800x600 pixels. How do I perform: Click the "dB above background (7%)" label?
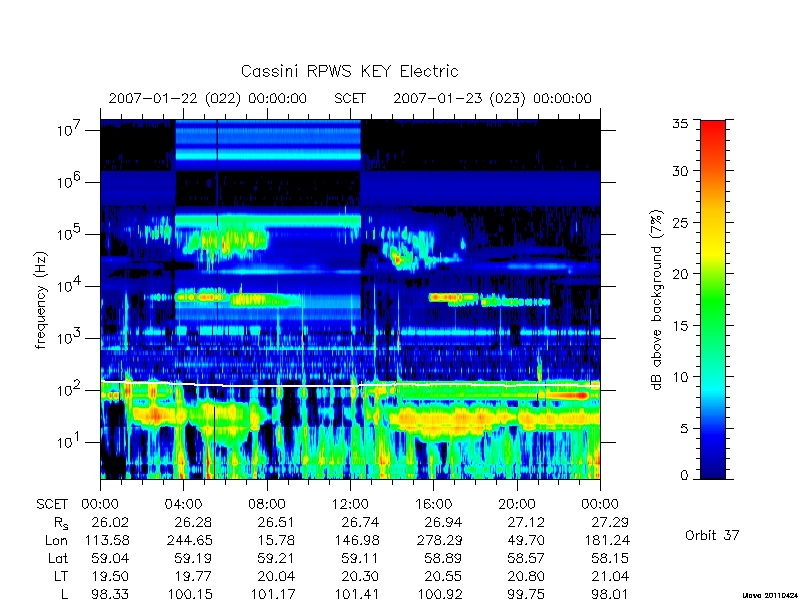[x=656, y=300]
